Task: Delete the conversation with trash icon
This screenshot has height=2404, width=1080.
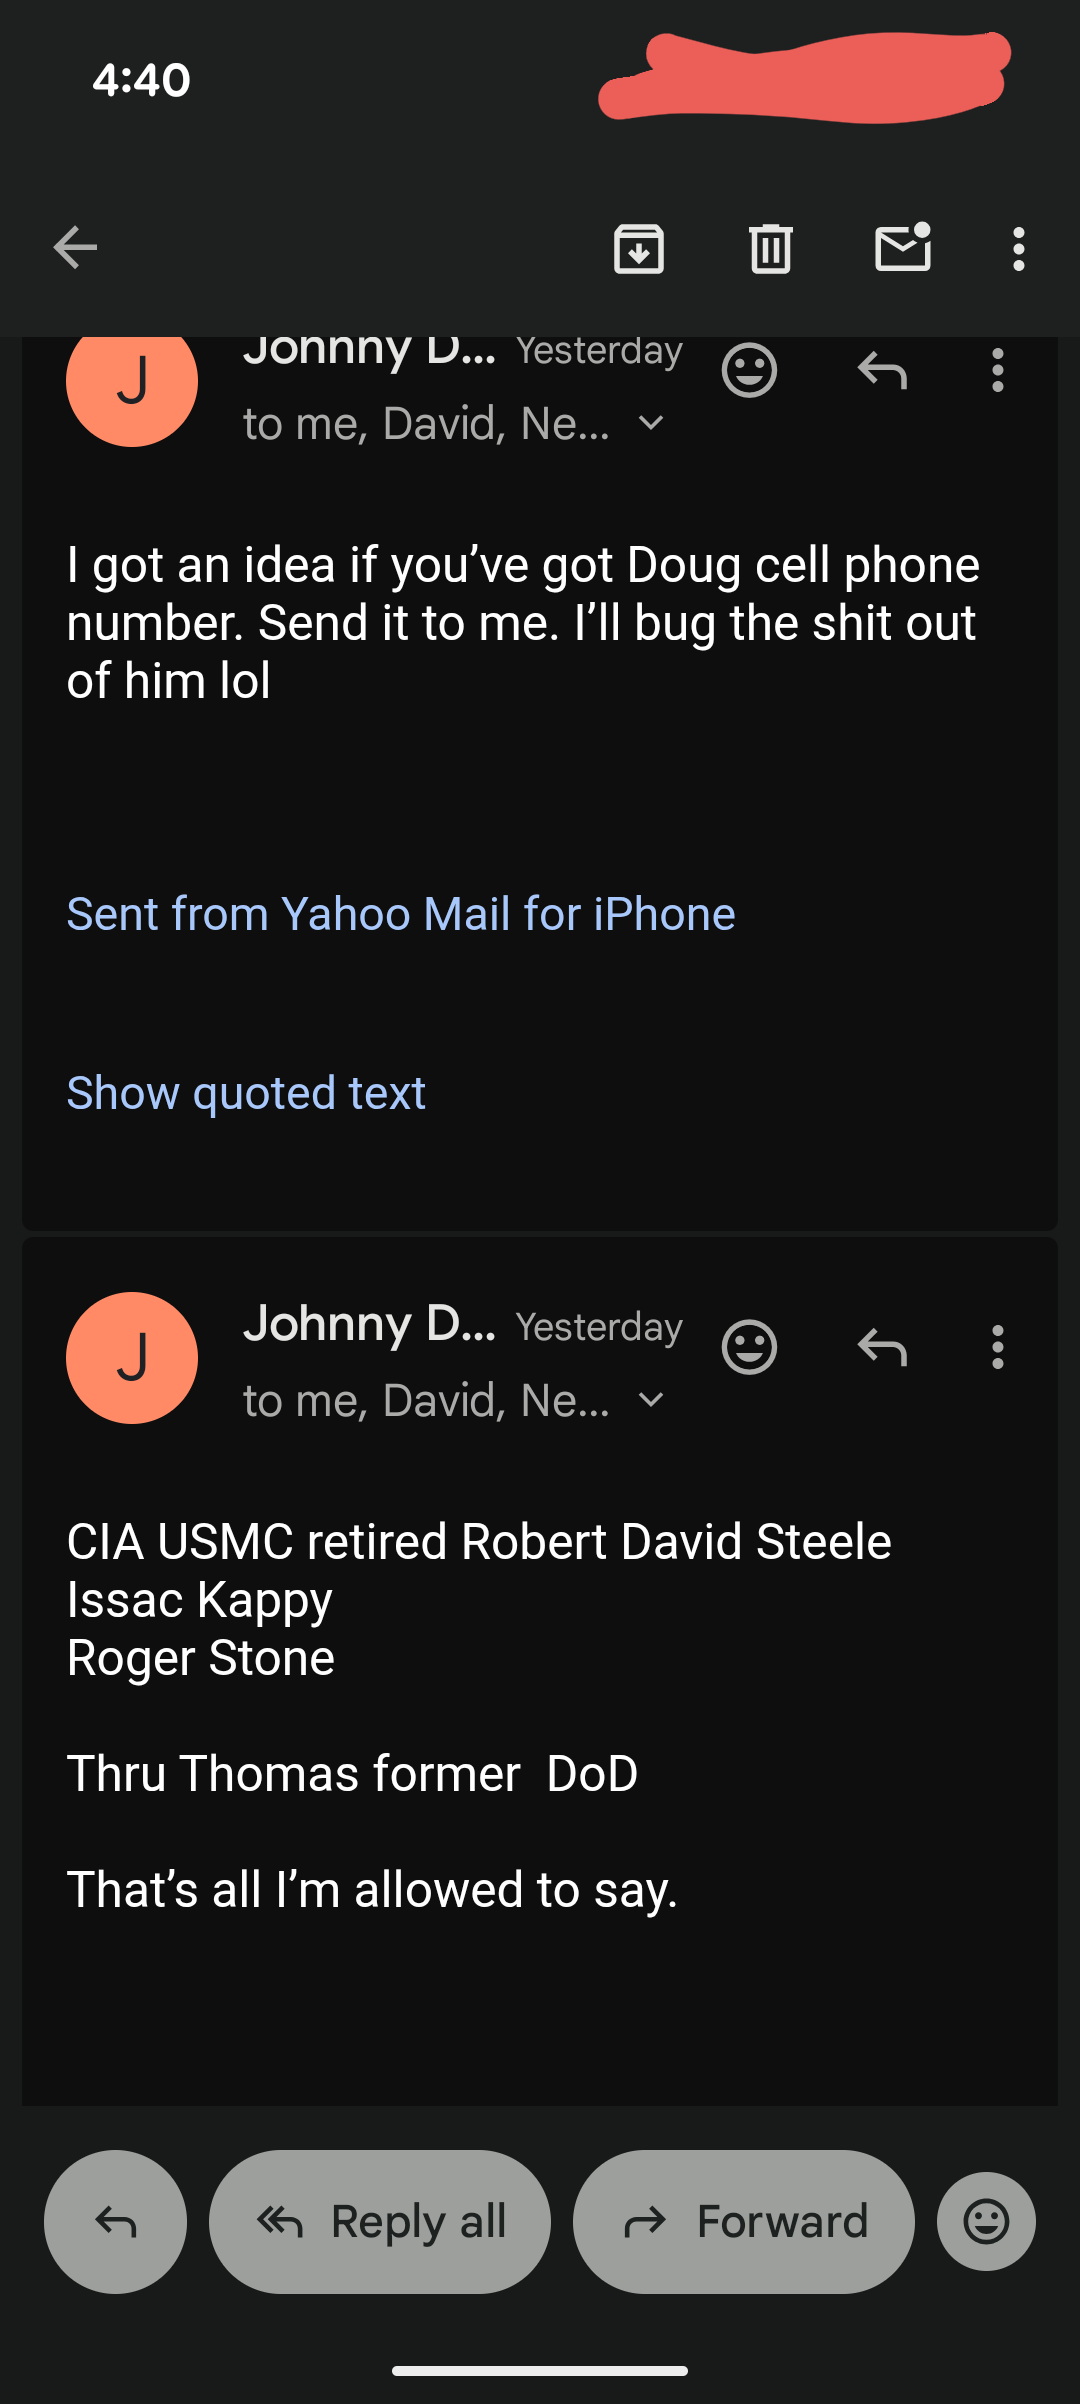Action: (770, 248)
